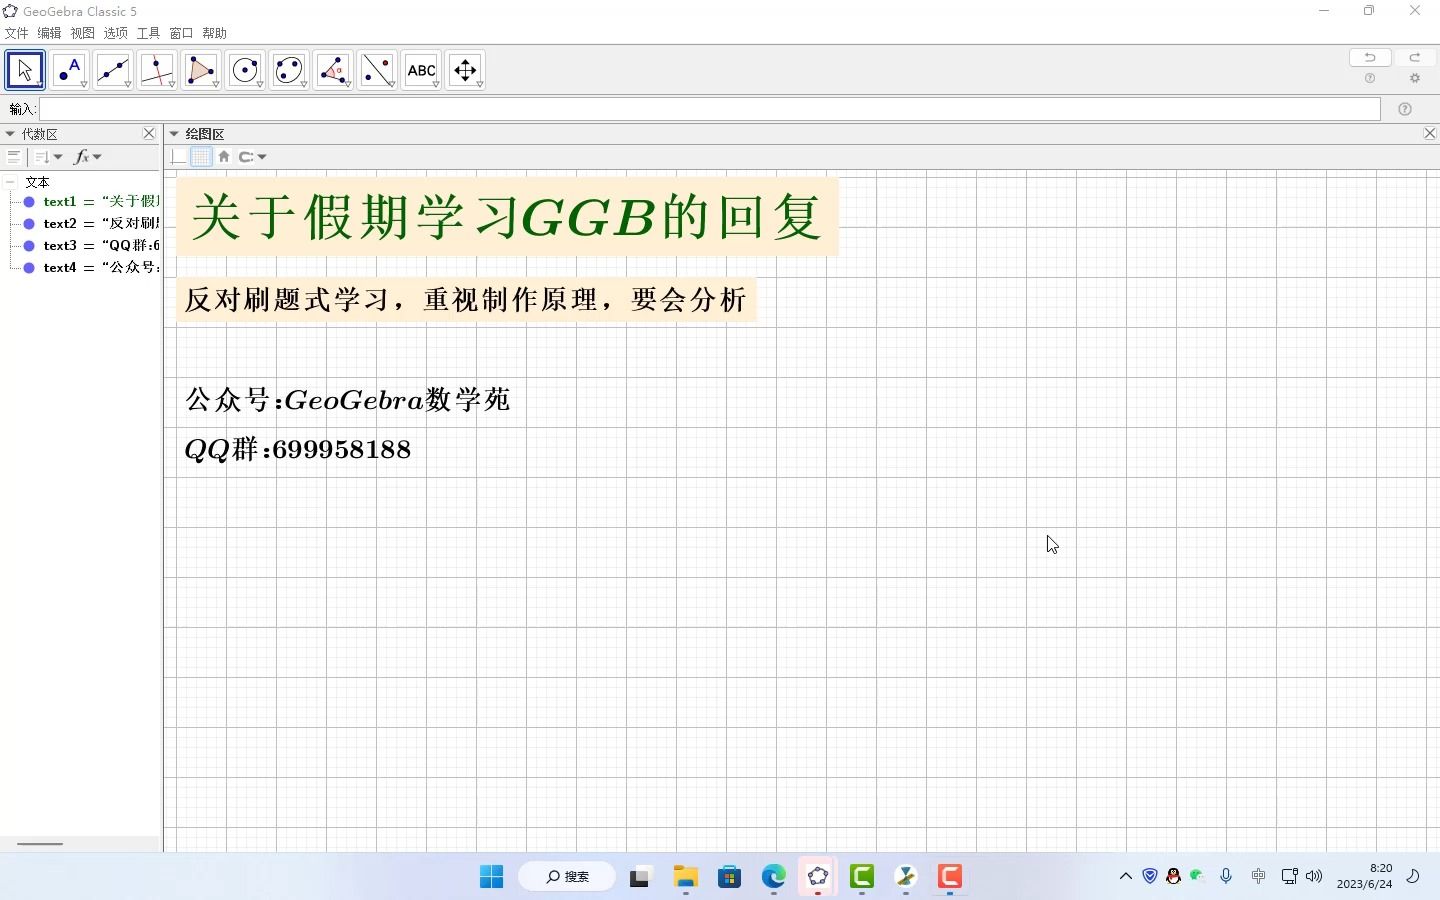Select the Angle tool
1440x900 pixels.
point(333,70)
